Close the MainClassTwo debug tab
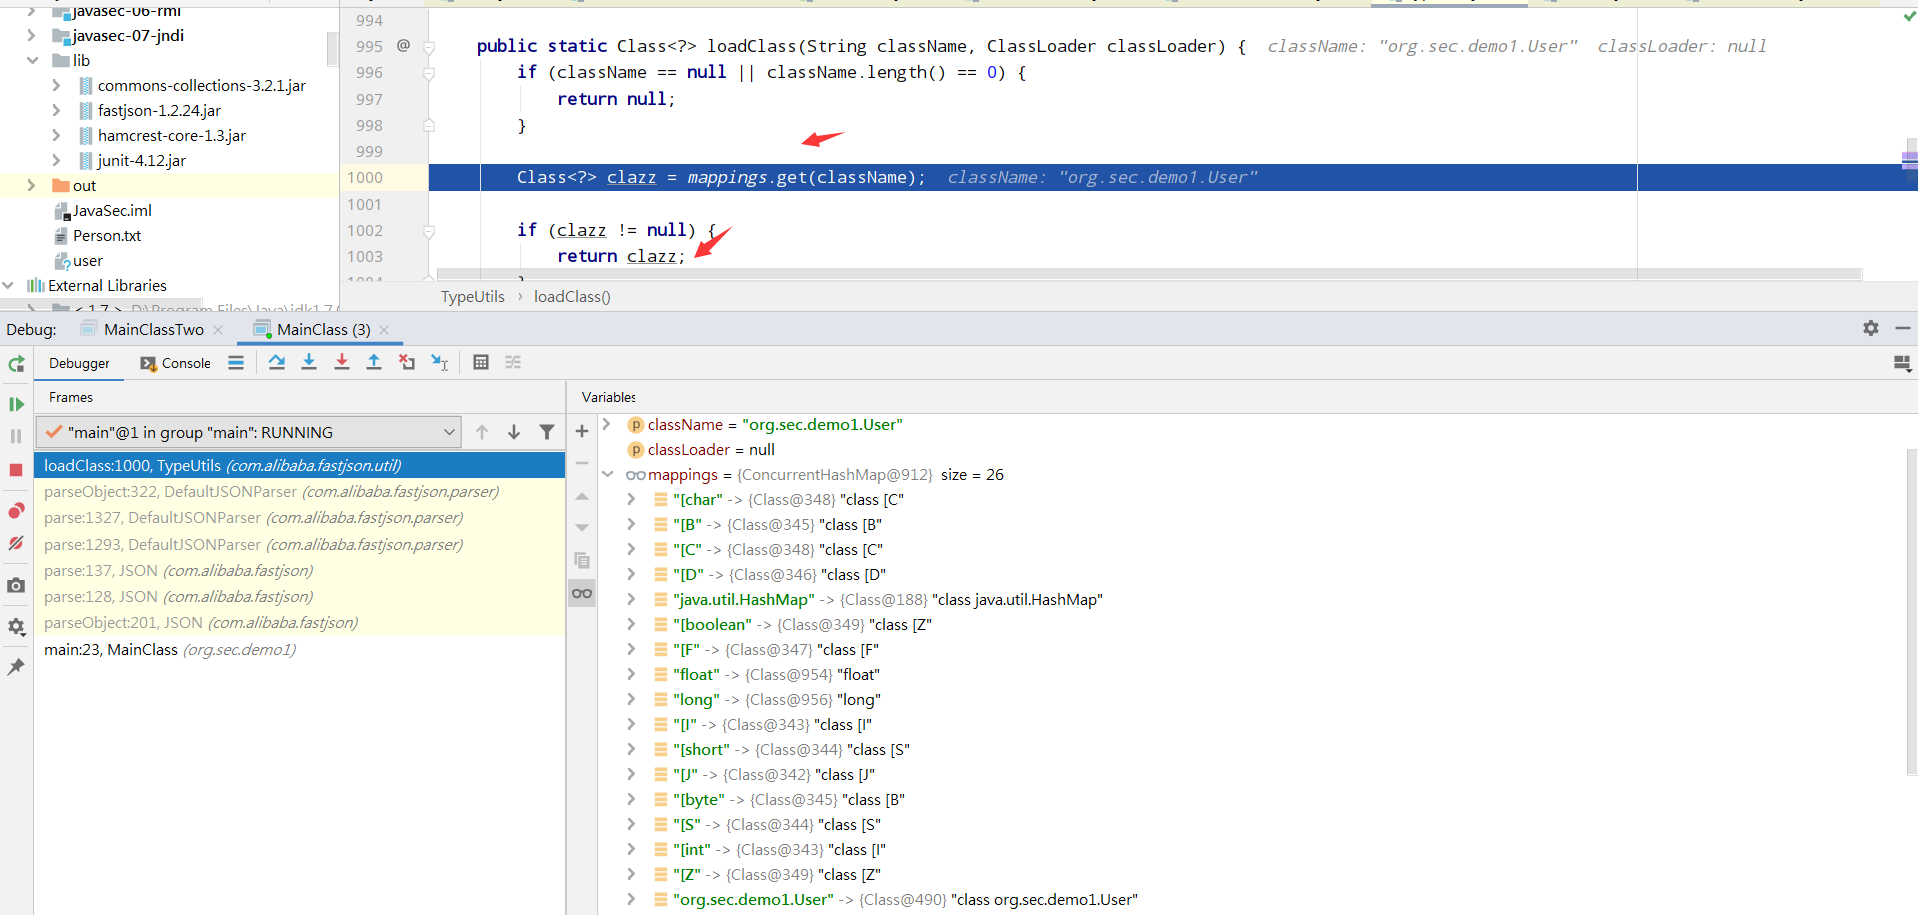This screenshot has width=1918, height=915. (218, 330)
